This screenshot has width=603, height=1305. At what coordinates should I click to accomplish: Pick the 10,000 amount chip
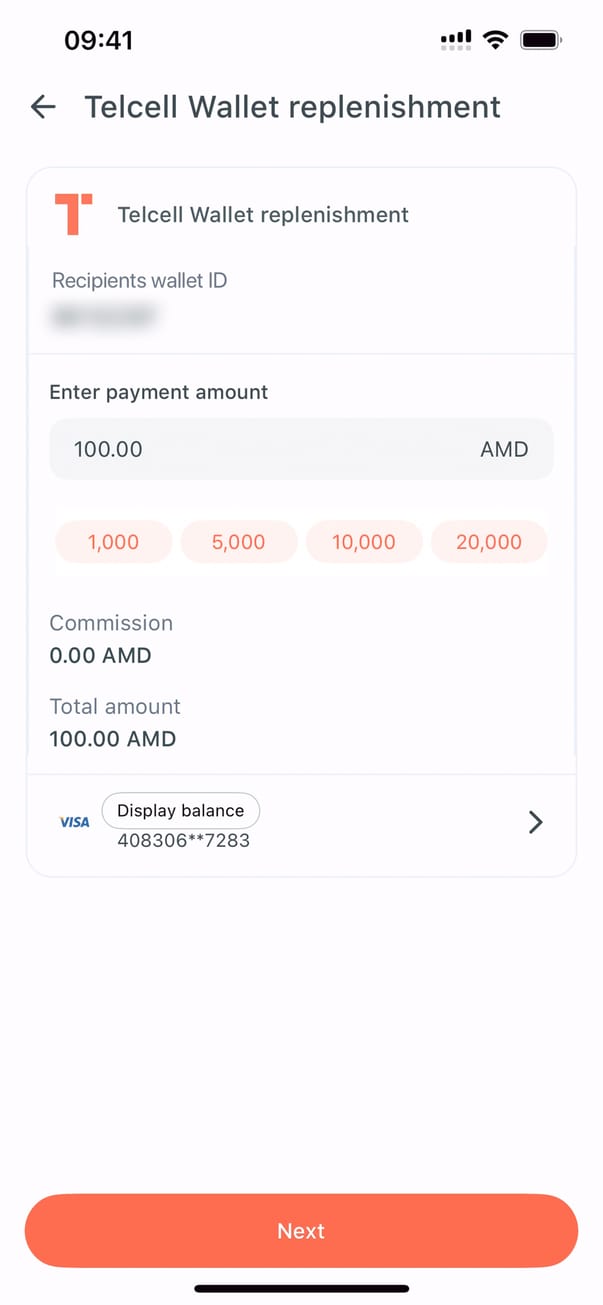tap(364, 542)
